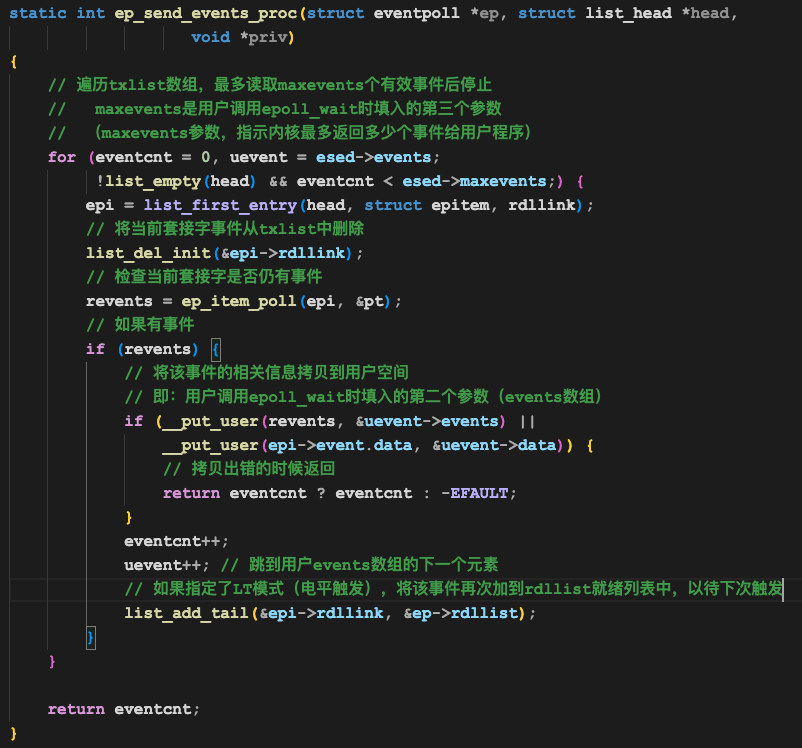Click the list_empty function call

[153, 181]
